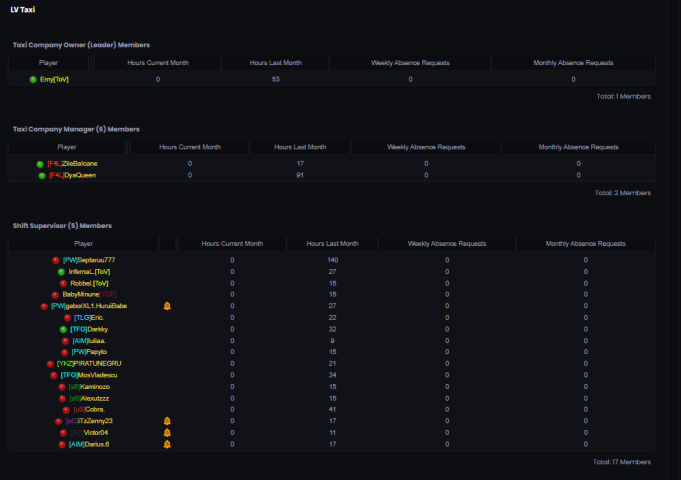Select Taxi Company Owner (Leader) Members heading
The height and width of the screenshot is (480, 681).
click(x=81, y=45)
